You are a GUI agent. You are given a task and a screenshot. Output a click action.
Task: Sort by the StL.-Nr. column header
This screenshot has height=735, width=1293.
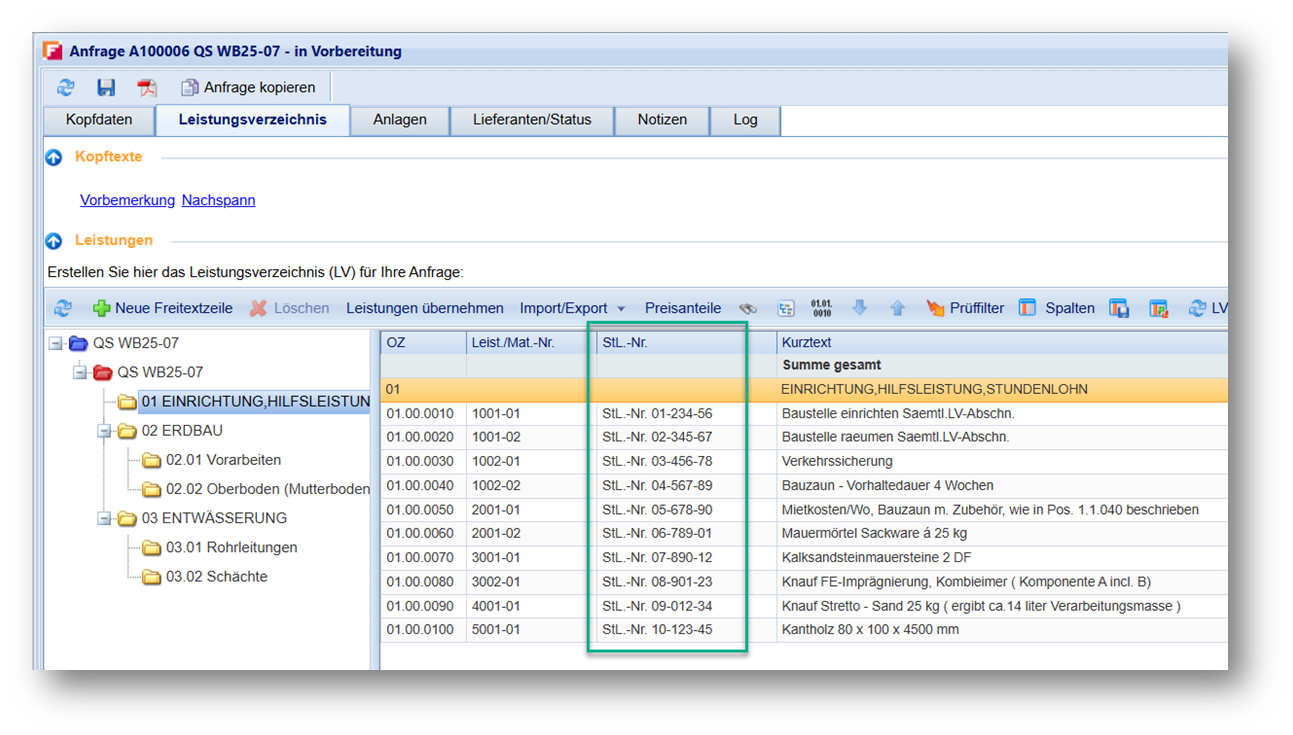coord(686,342)
